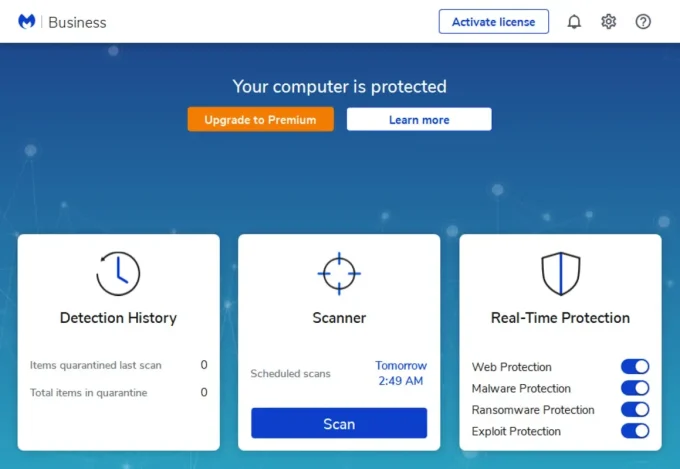
Task: Open the Scanner card title
Action: point(339,318)
